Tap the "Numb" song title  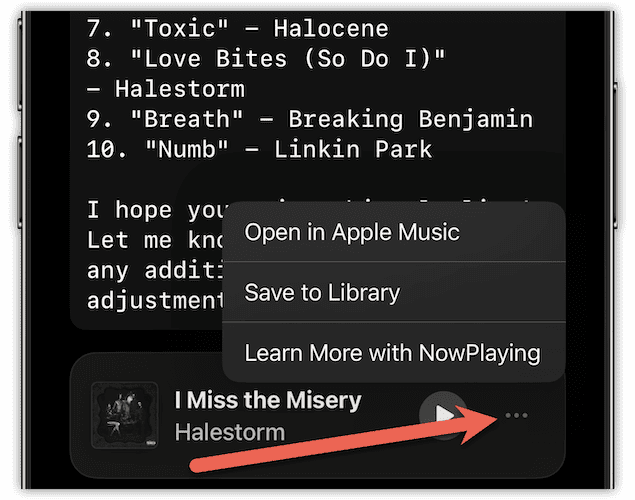pos(187,149)
